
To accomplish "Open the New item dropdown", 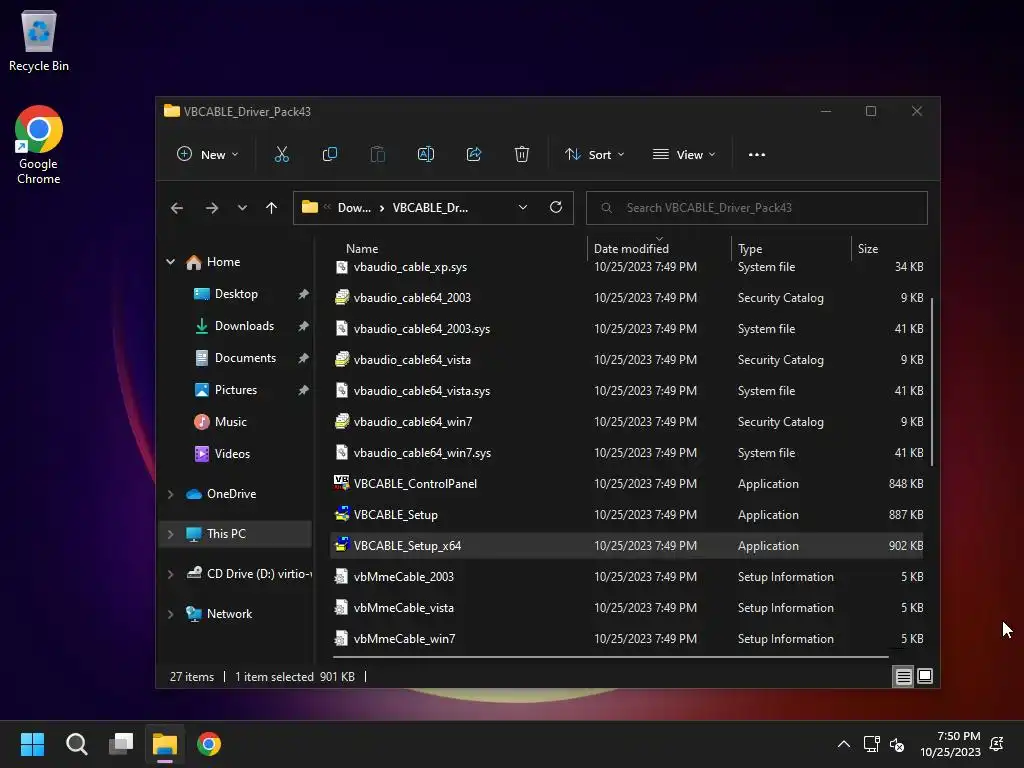I will pyautogui.click(x=208, y=155).
